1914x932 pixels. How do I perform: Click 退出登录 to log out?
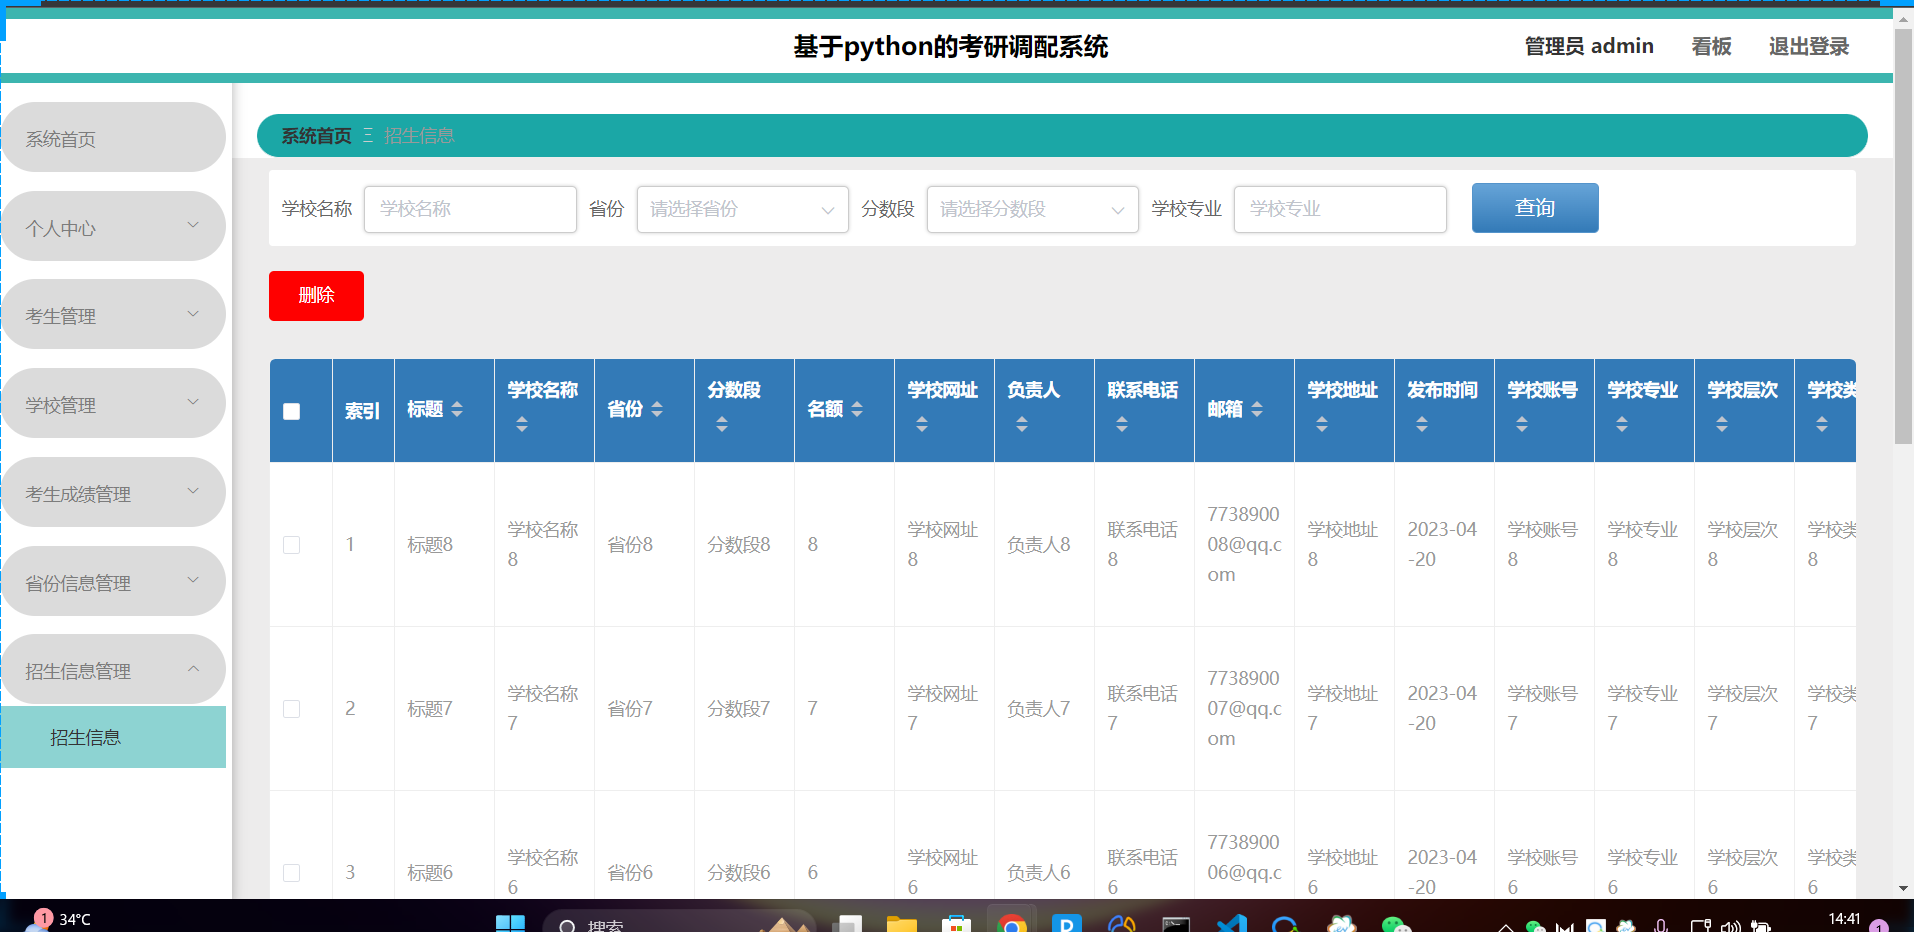coord(1808,46)
